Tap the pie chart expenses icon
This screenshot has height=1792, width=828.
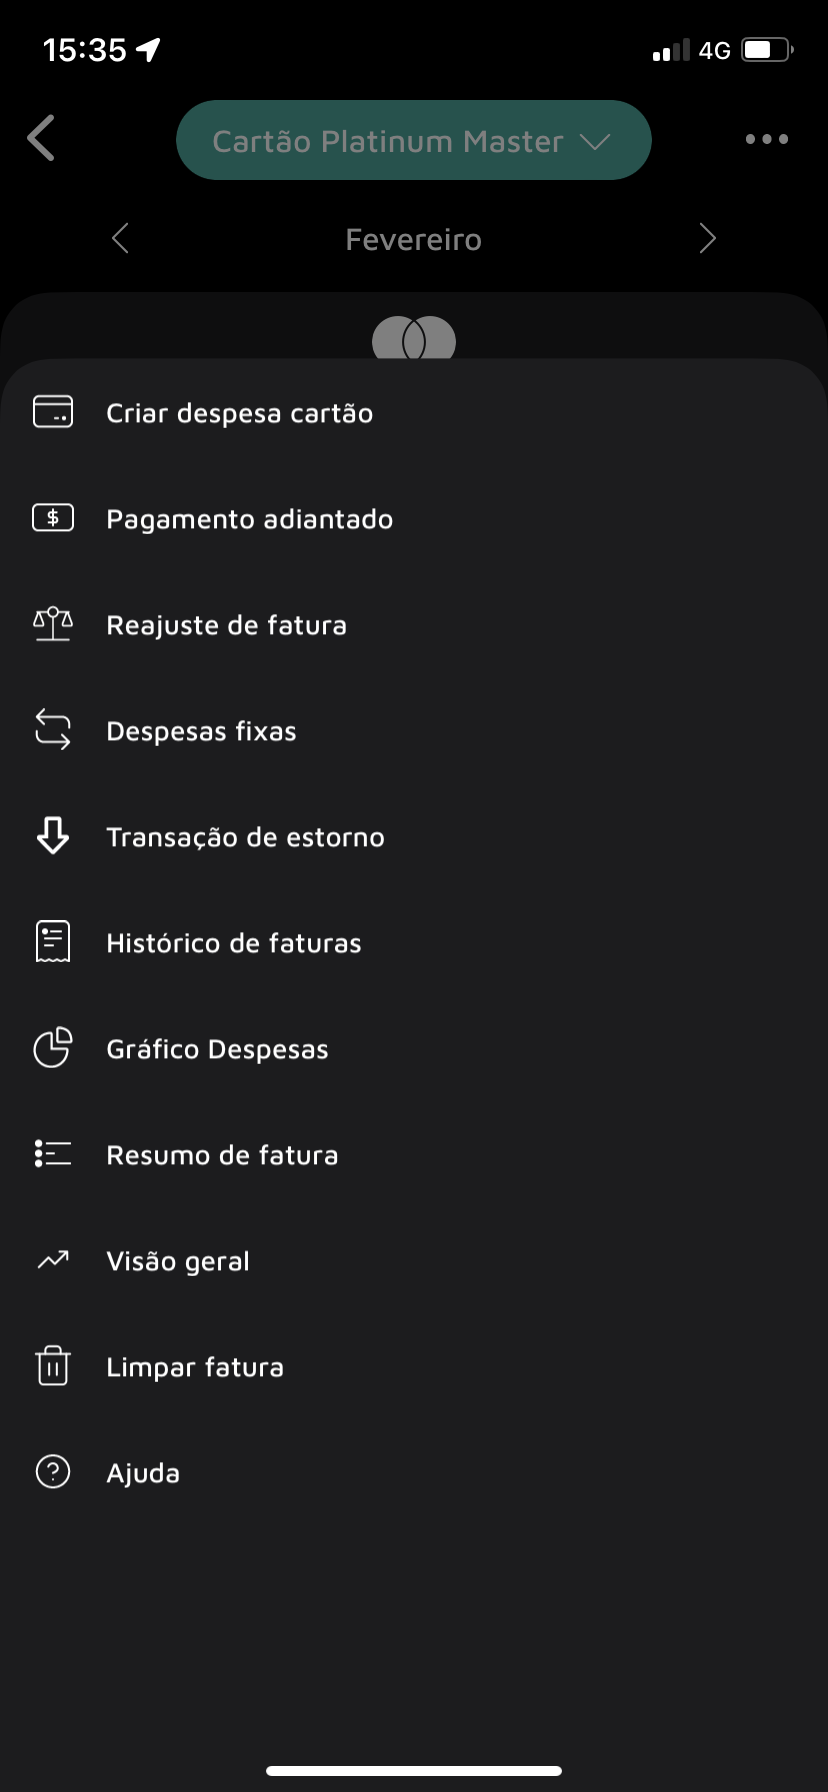click(53, 1048)
